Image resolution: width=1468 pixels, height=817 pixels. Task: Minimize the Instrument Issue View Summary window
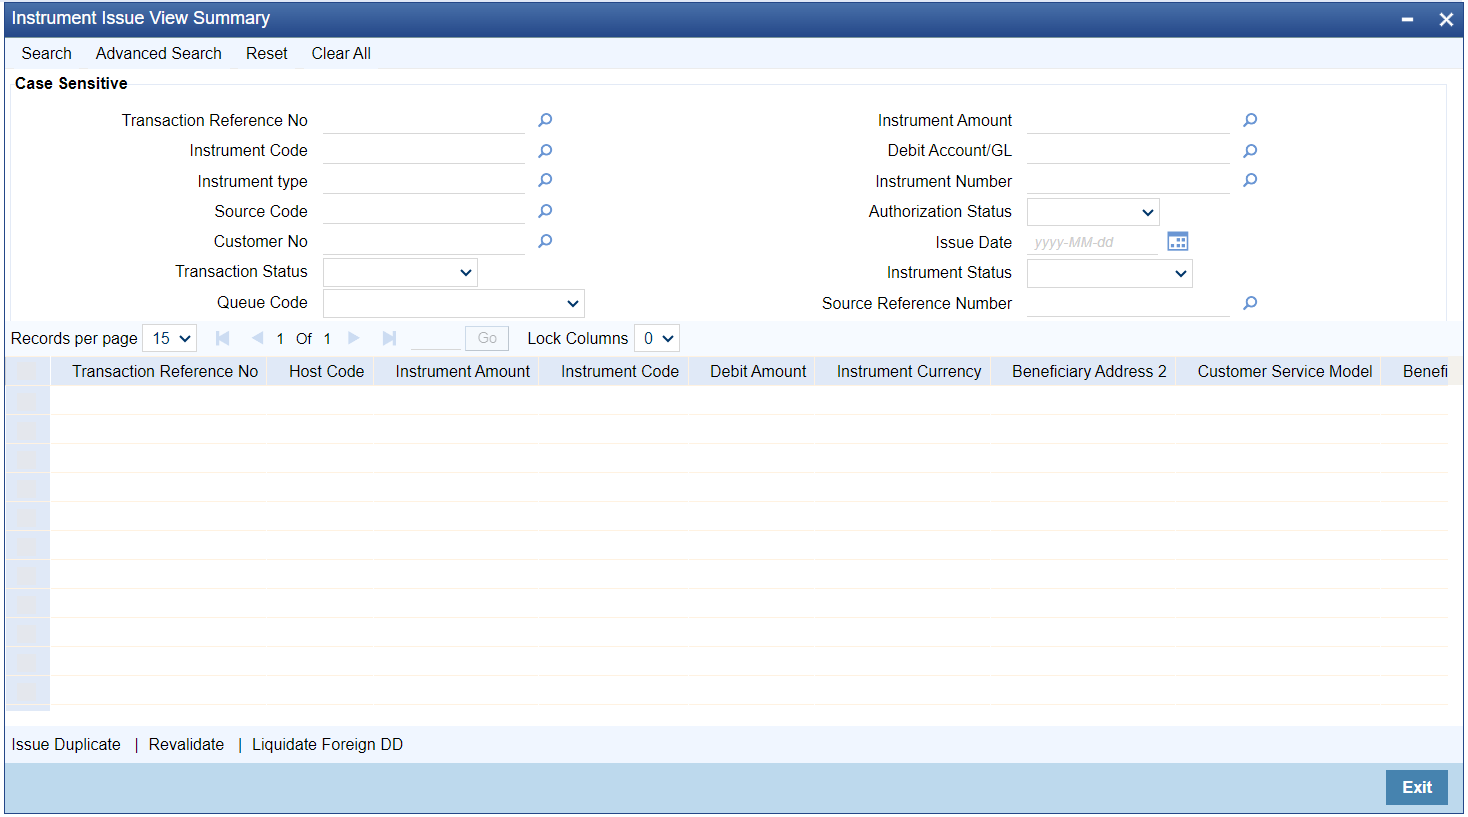(1407, 19)
